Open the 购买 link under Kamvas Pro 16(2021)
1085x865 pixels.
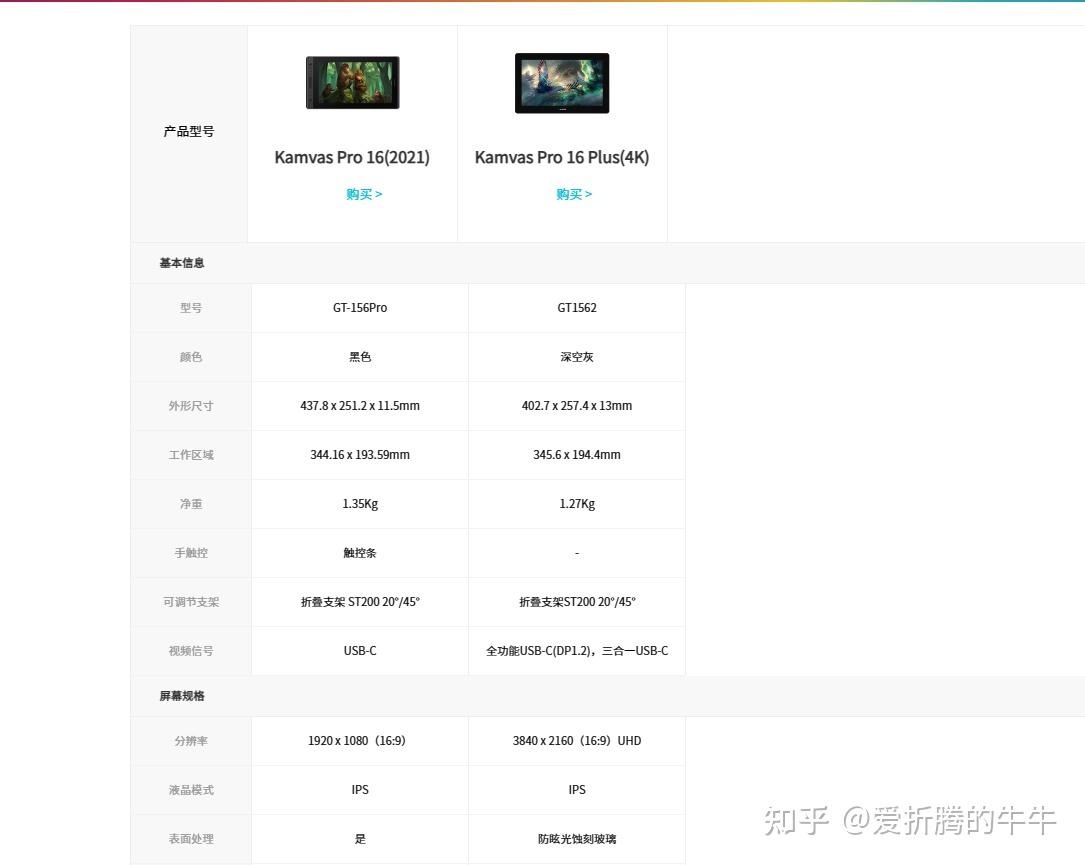pyautogui.click(x=364, y=194)
